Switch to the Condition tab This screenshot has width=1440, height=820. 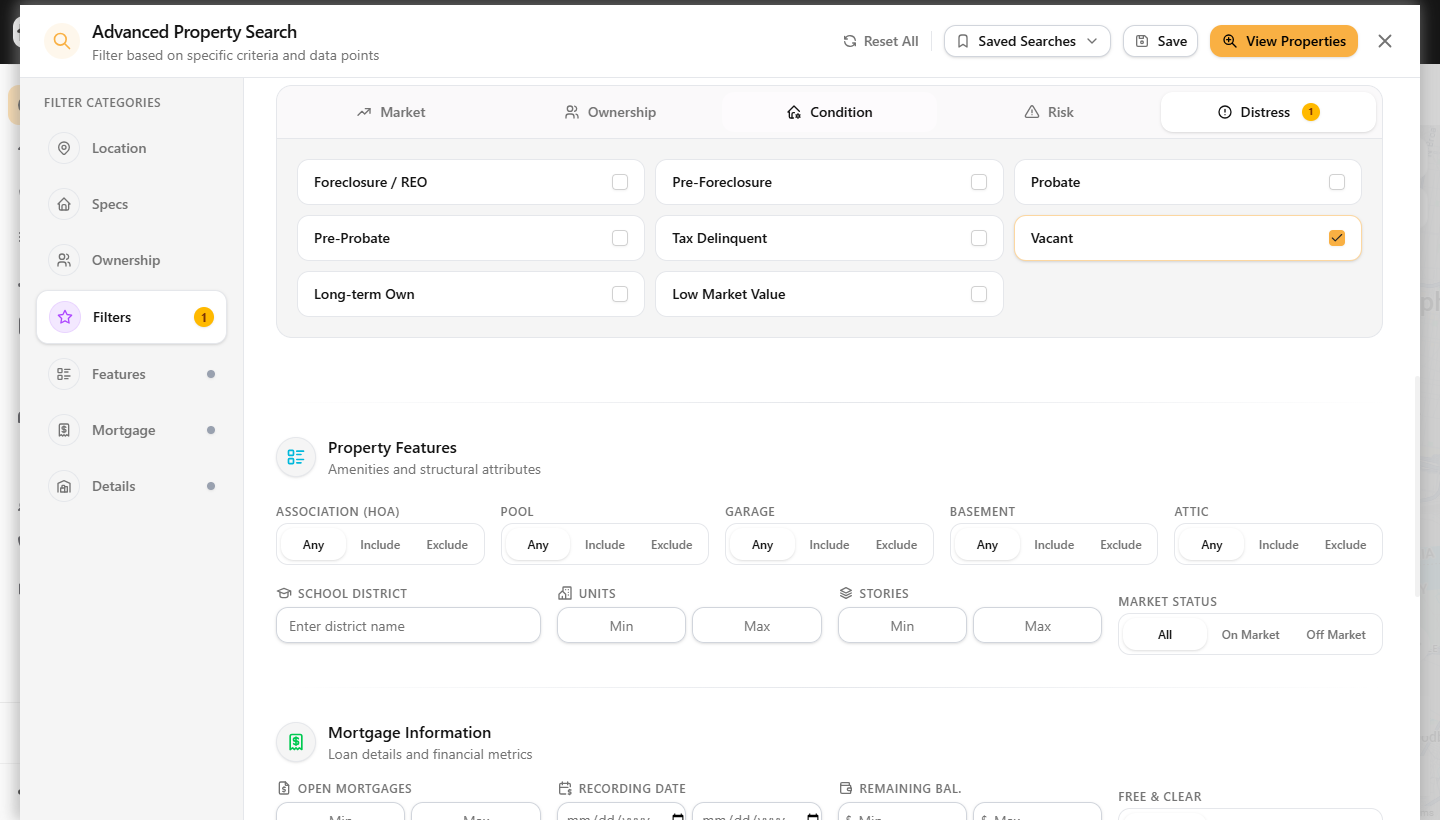(x=829, y=112)
